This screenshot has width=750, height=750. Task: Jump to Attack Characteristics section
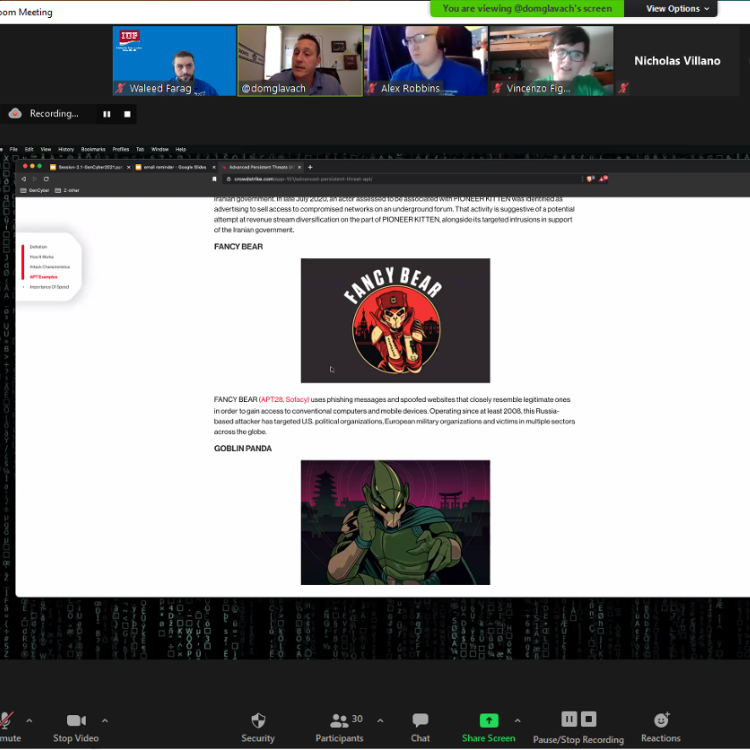[x=50, y=267]
